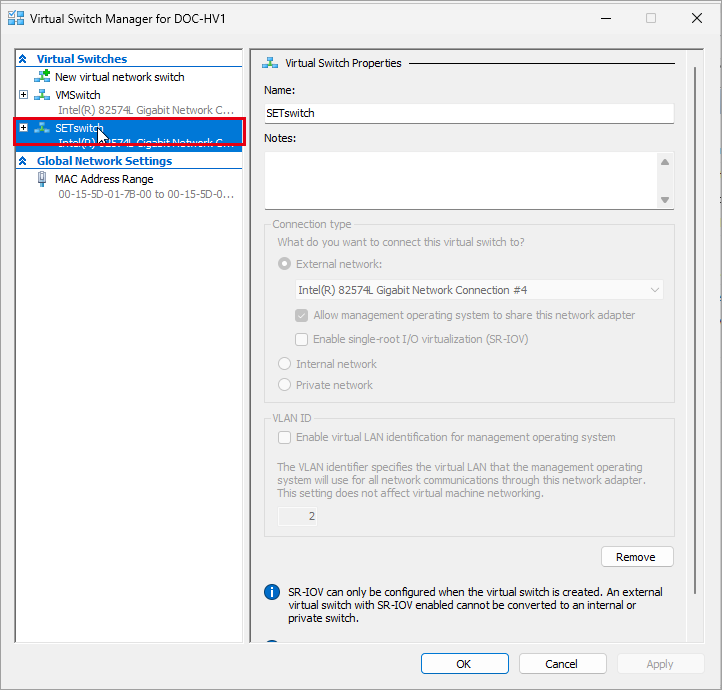The width and height of the screenshot is (722, 690).
Task: Click the VLAN ID number field
Action: click(297, 516)
